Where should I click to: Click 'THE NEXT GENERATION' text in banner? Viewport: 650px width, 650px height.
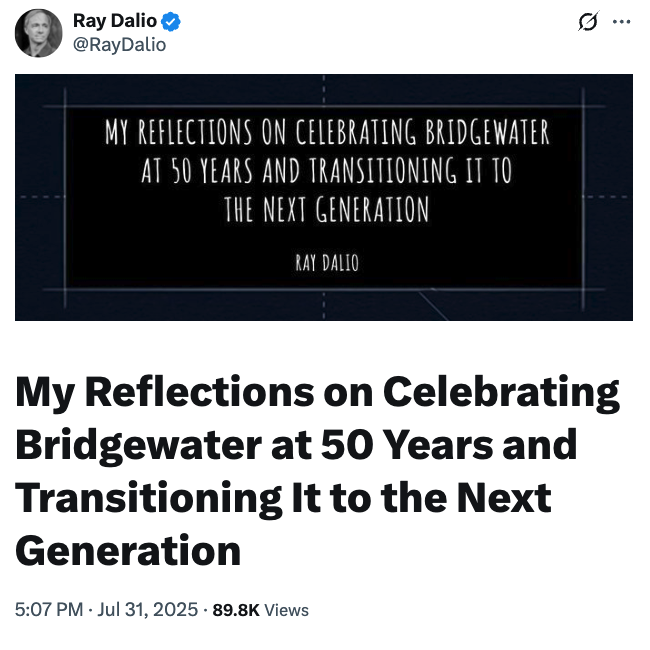click(x=327, y=209)
